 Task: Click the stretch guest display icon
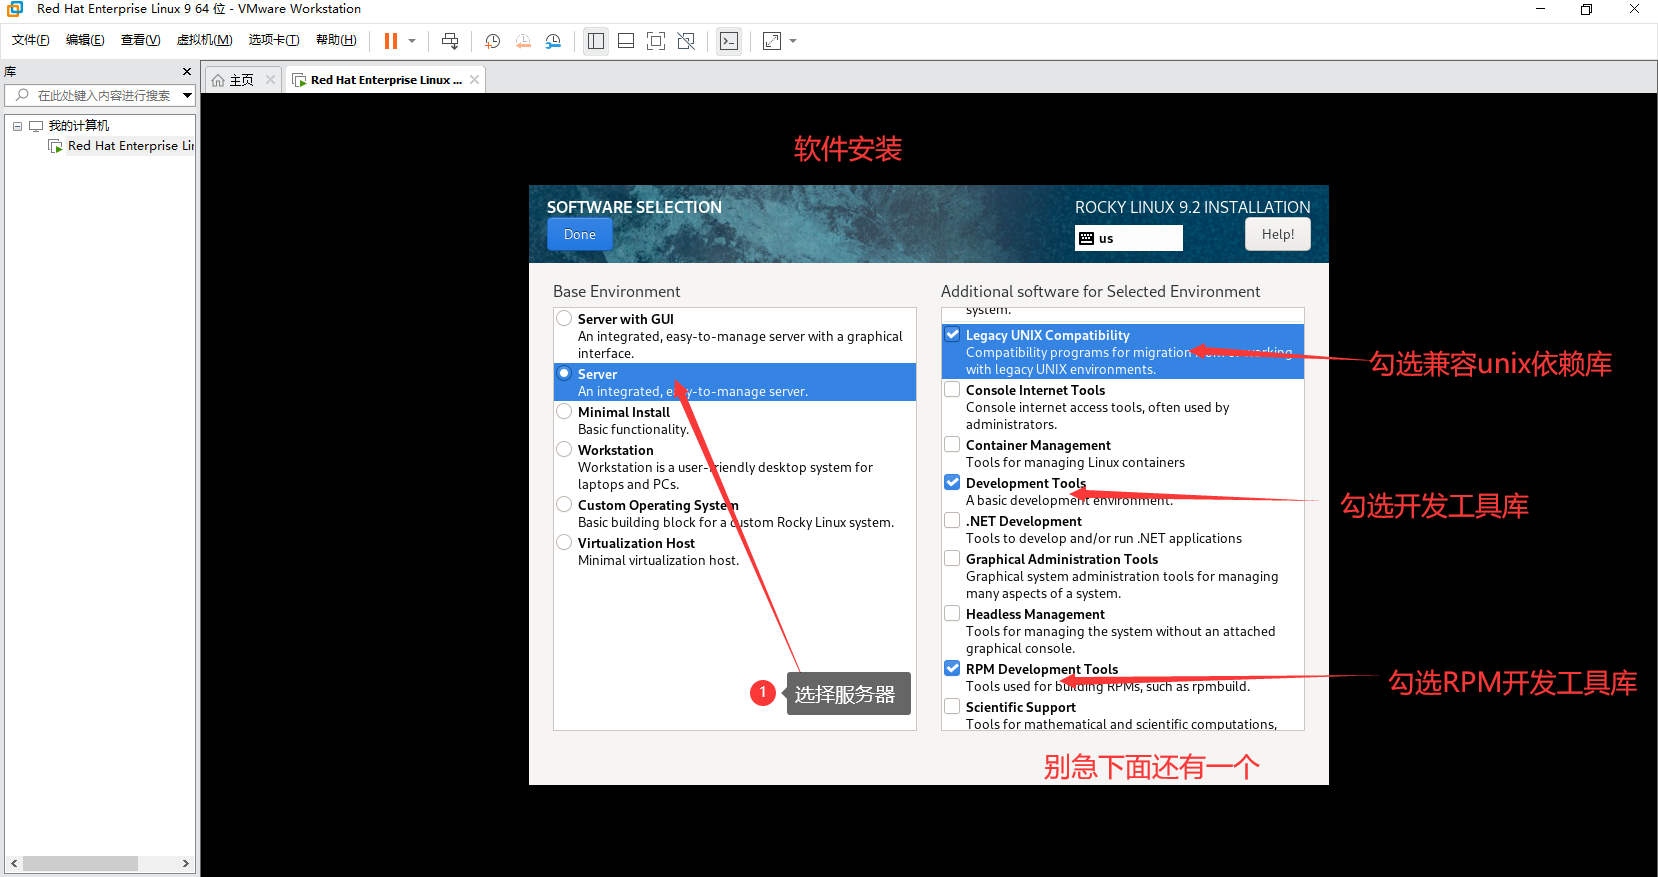point(772,41)
